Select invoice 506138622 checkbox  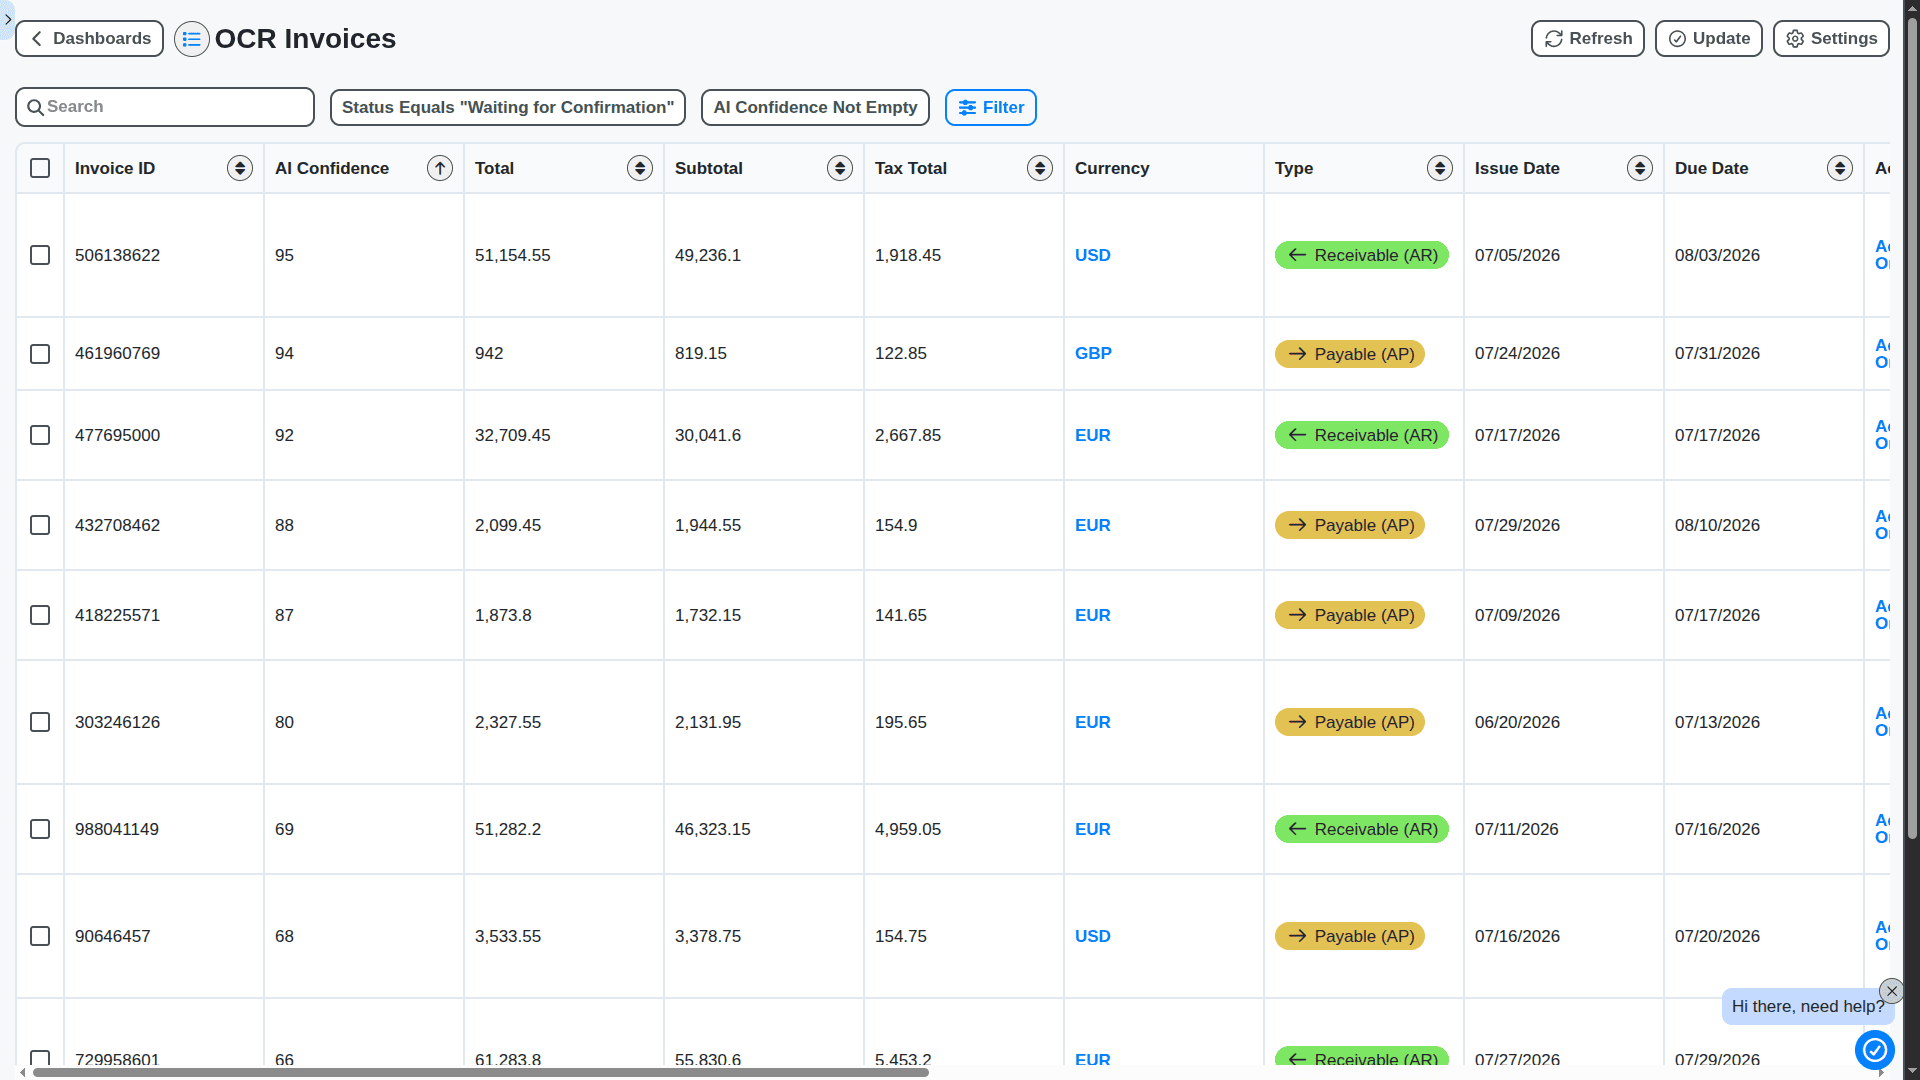[40, 255]
